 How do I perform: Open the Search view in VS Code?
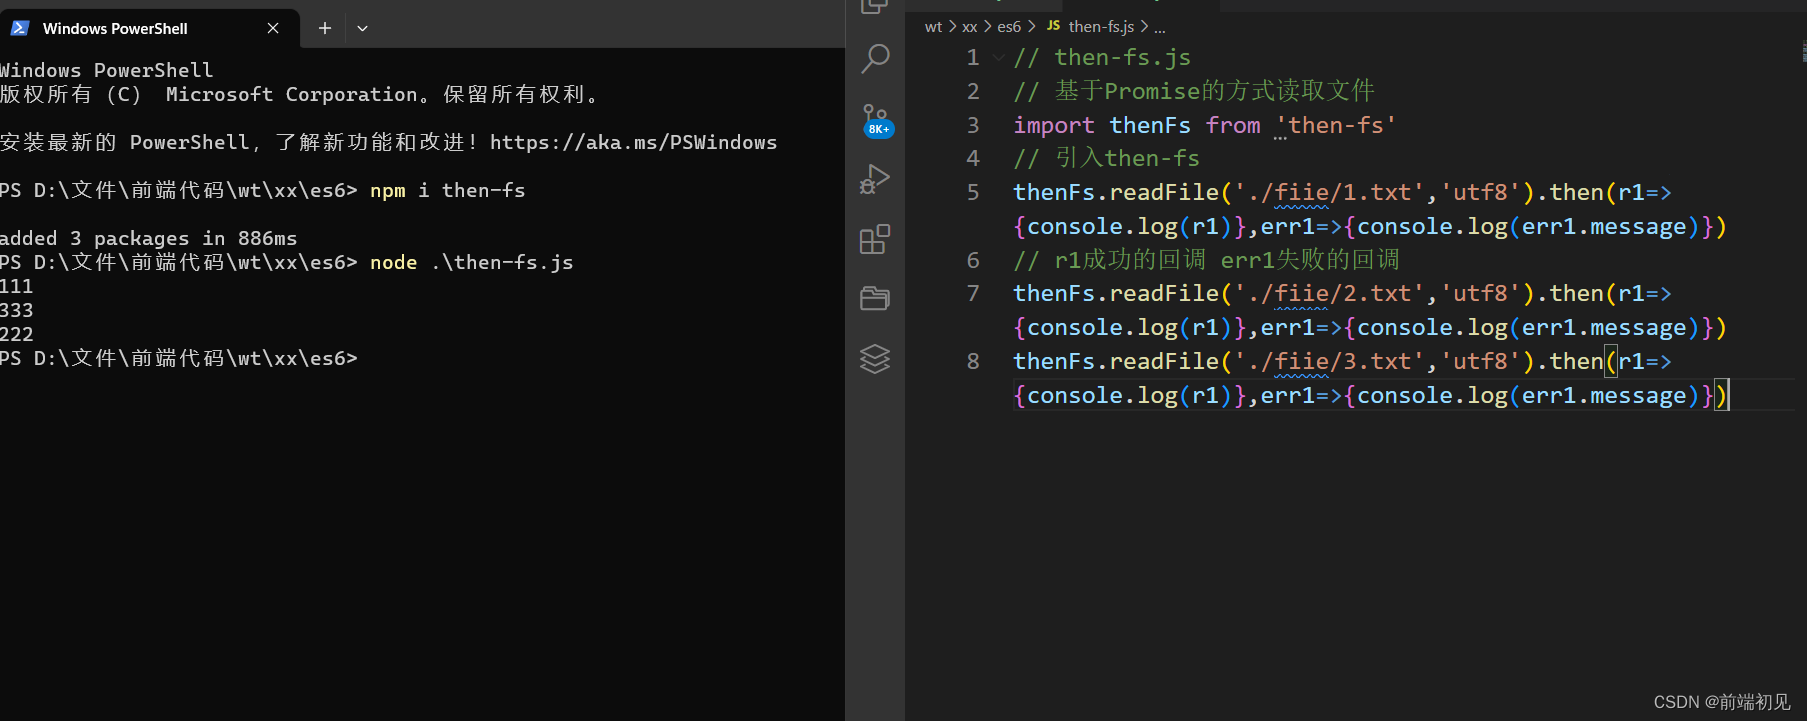coord(875,59)
